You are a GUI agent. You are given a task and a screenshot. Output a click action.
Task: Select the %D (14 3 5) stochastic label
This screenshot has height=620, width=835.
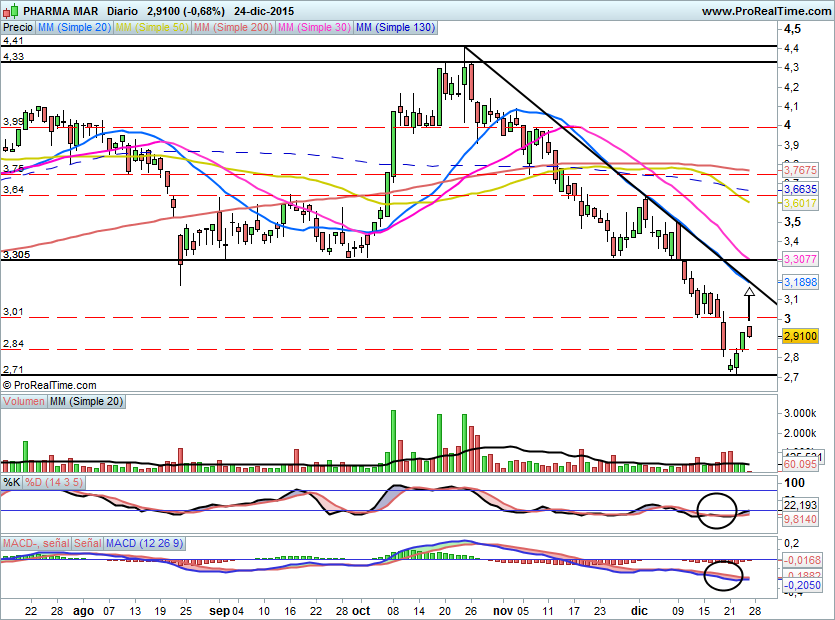coord(54,483)
